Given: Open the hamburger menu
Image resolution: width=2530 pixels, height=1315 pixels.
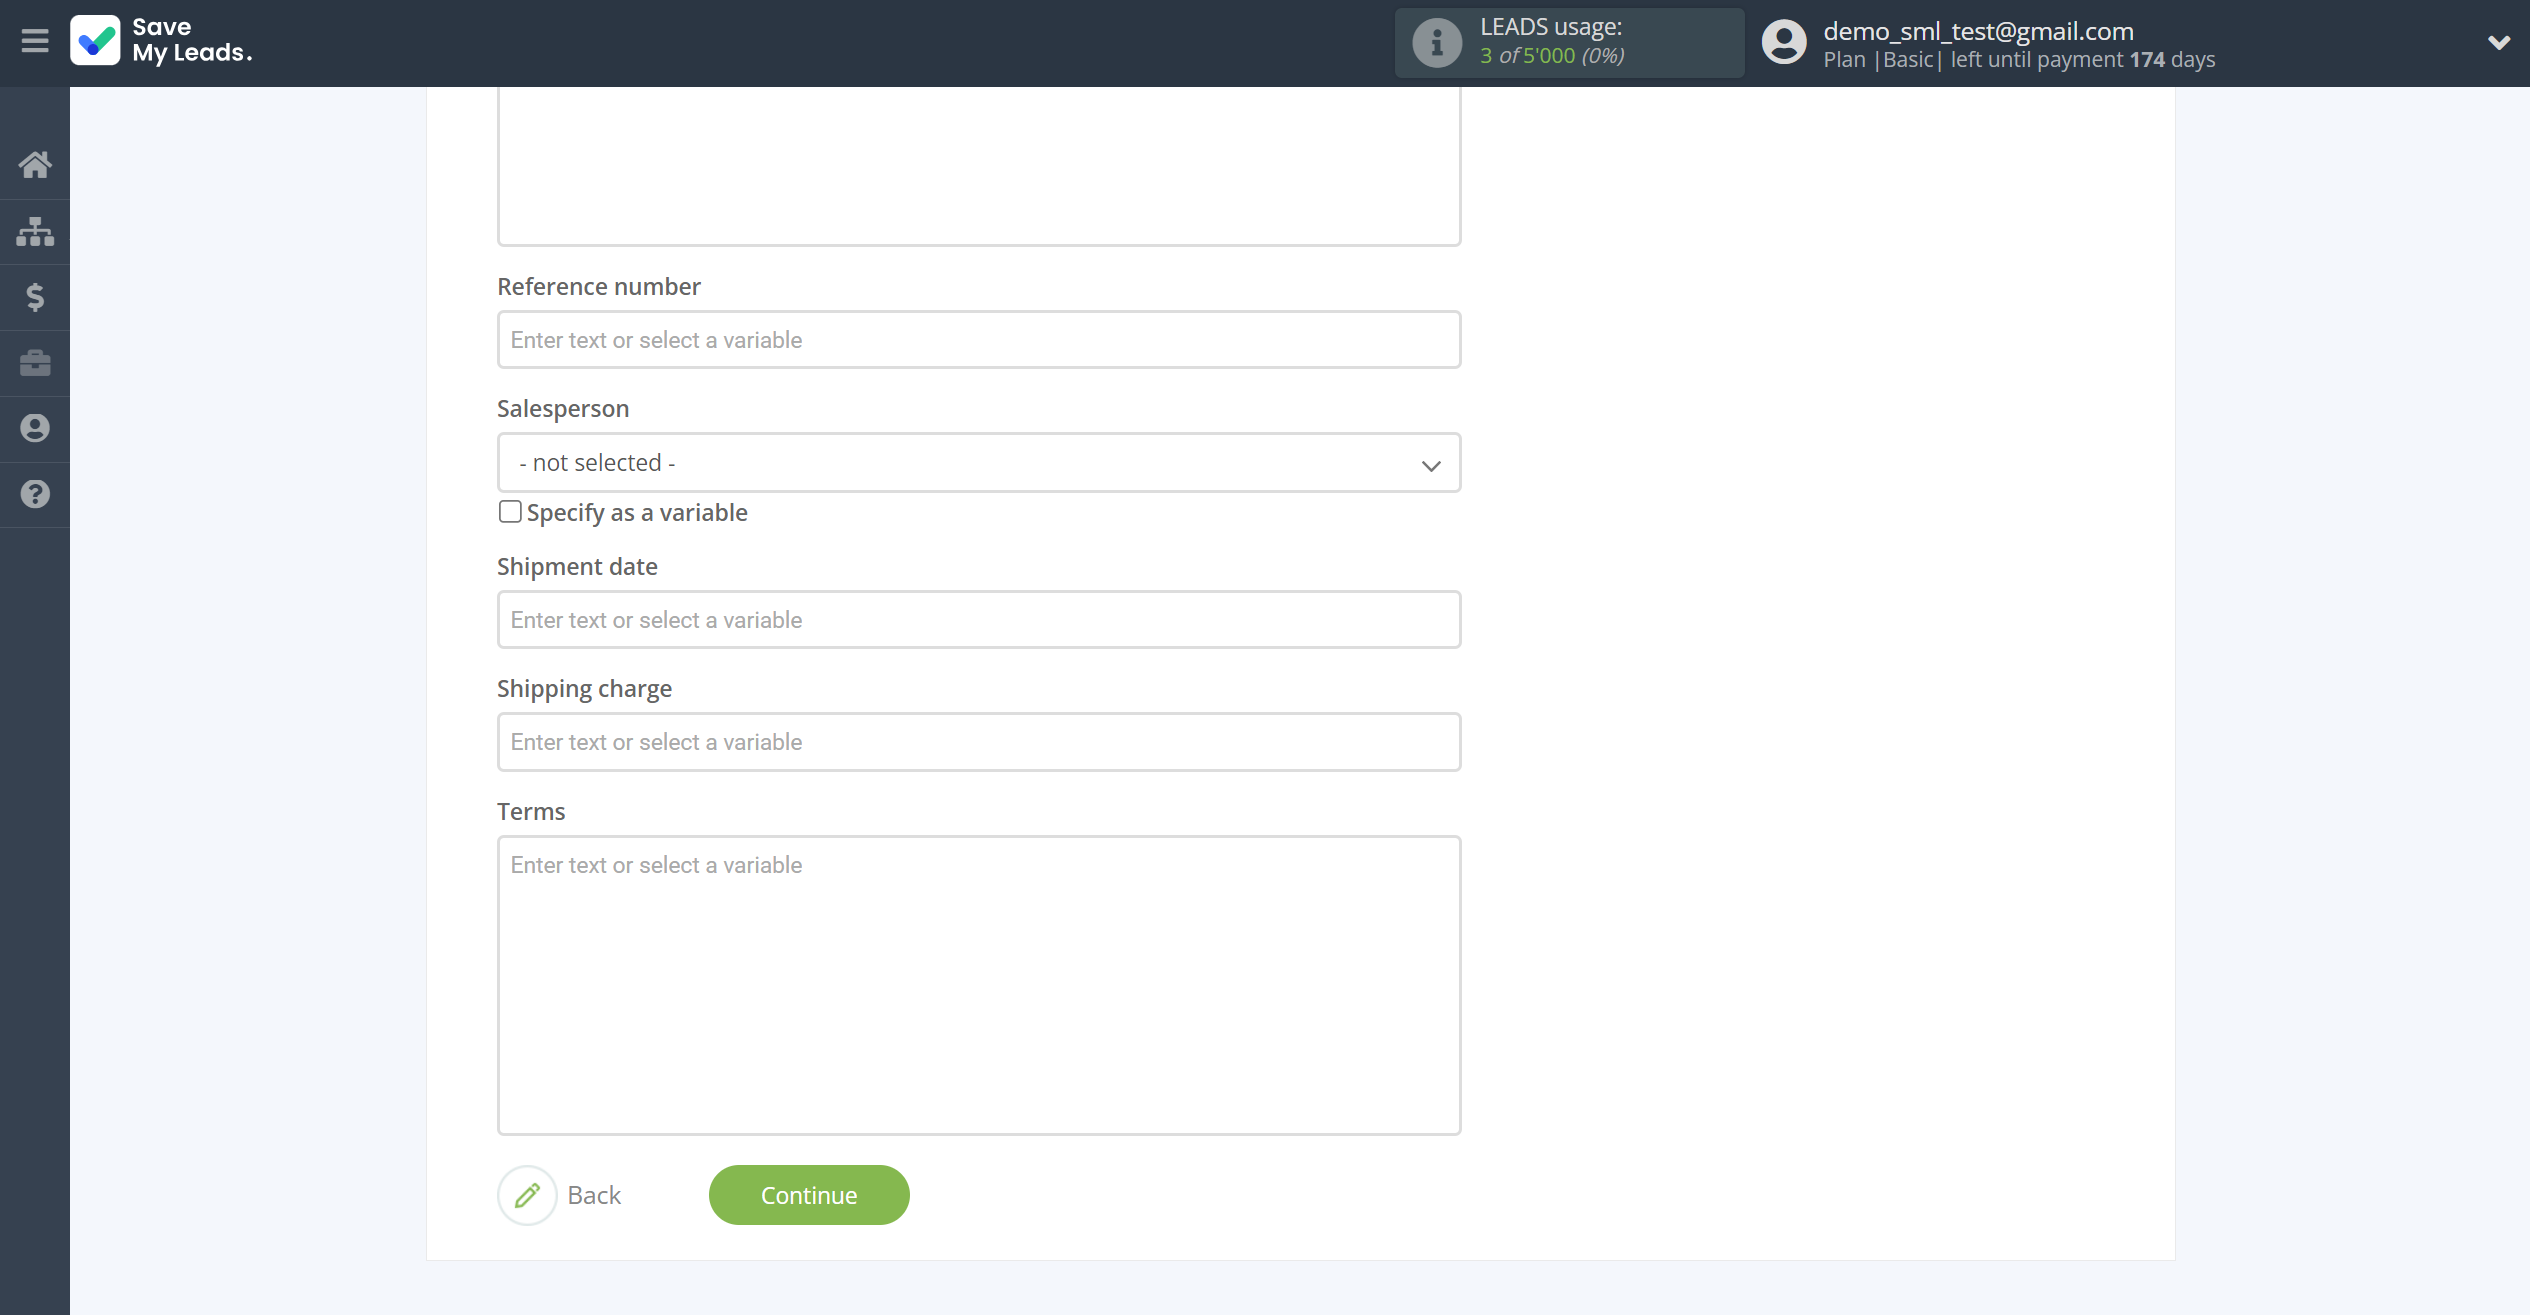Looking at the screenshot, I should click(x=35, y=41).
